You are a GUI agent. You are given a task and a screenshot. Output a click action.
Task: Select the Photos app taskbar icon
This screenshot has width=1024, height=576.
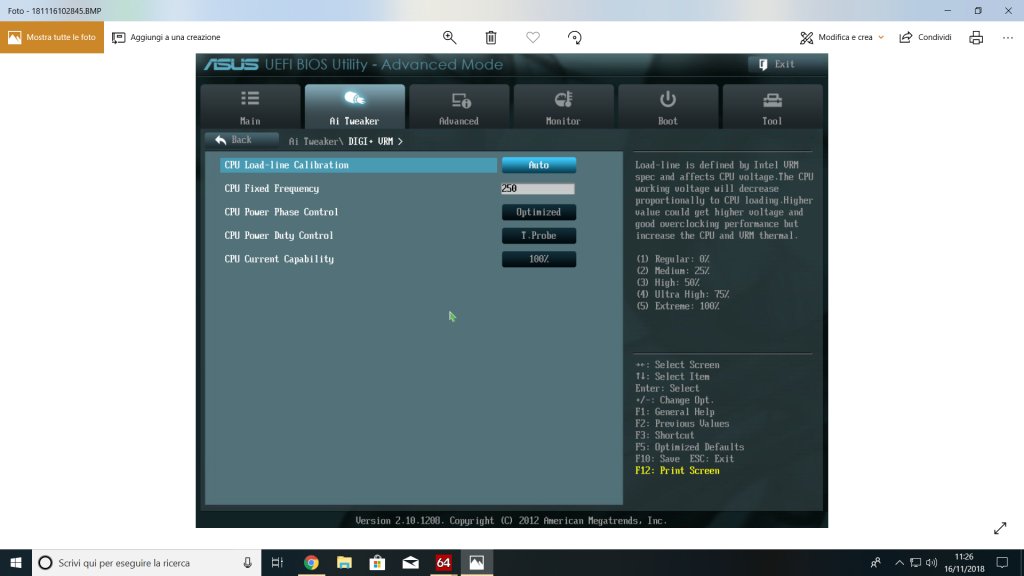pyautogui.click(x=477, y=562)
